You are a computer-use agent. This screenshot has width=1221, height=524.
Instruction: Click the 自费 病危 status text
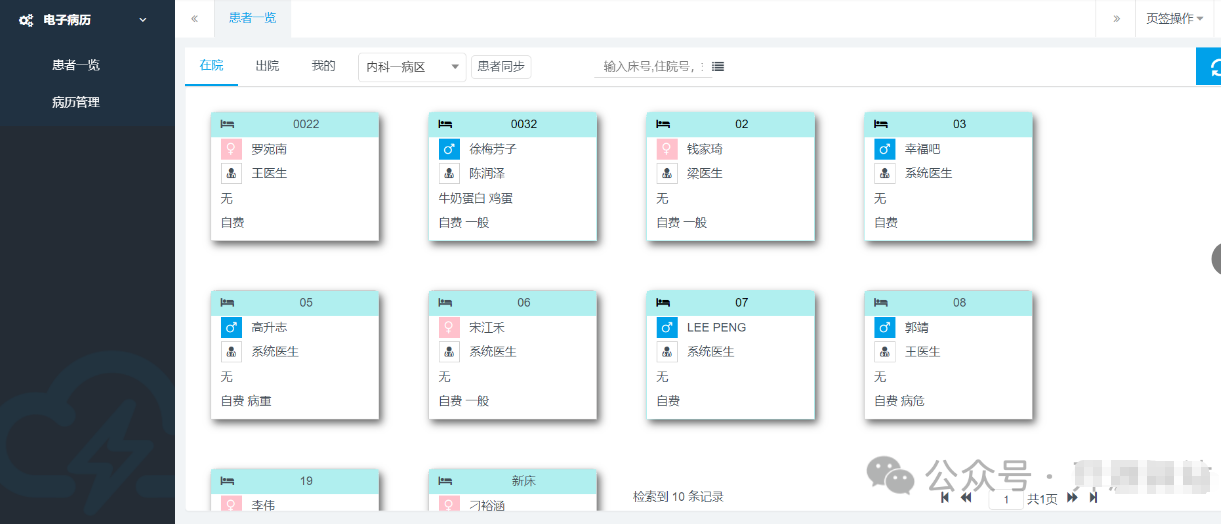pos(900,401)
